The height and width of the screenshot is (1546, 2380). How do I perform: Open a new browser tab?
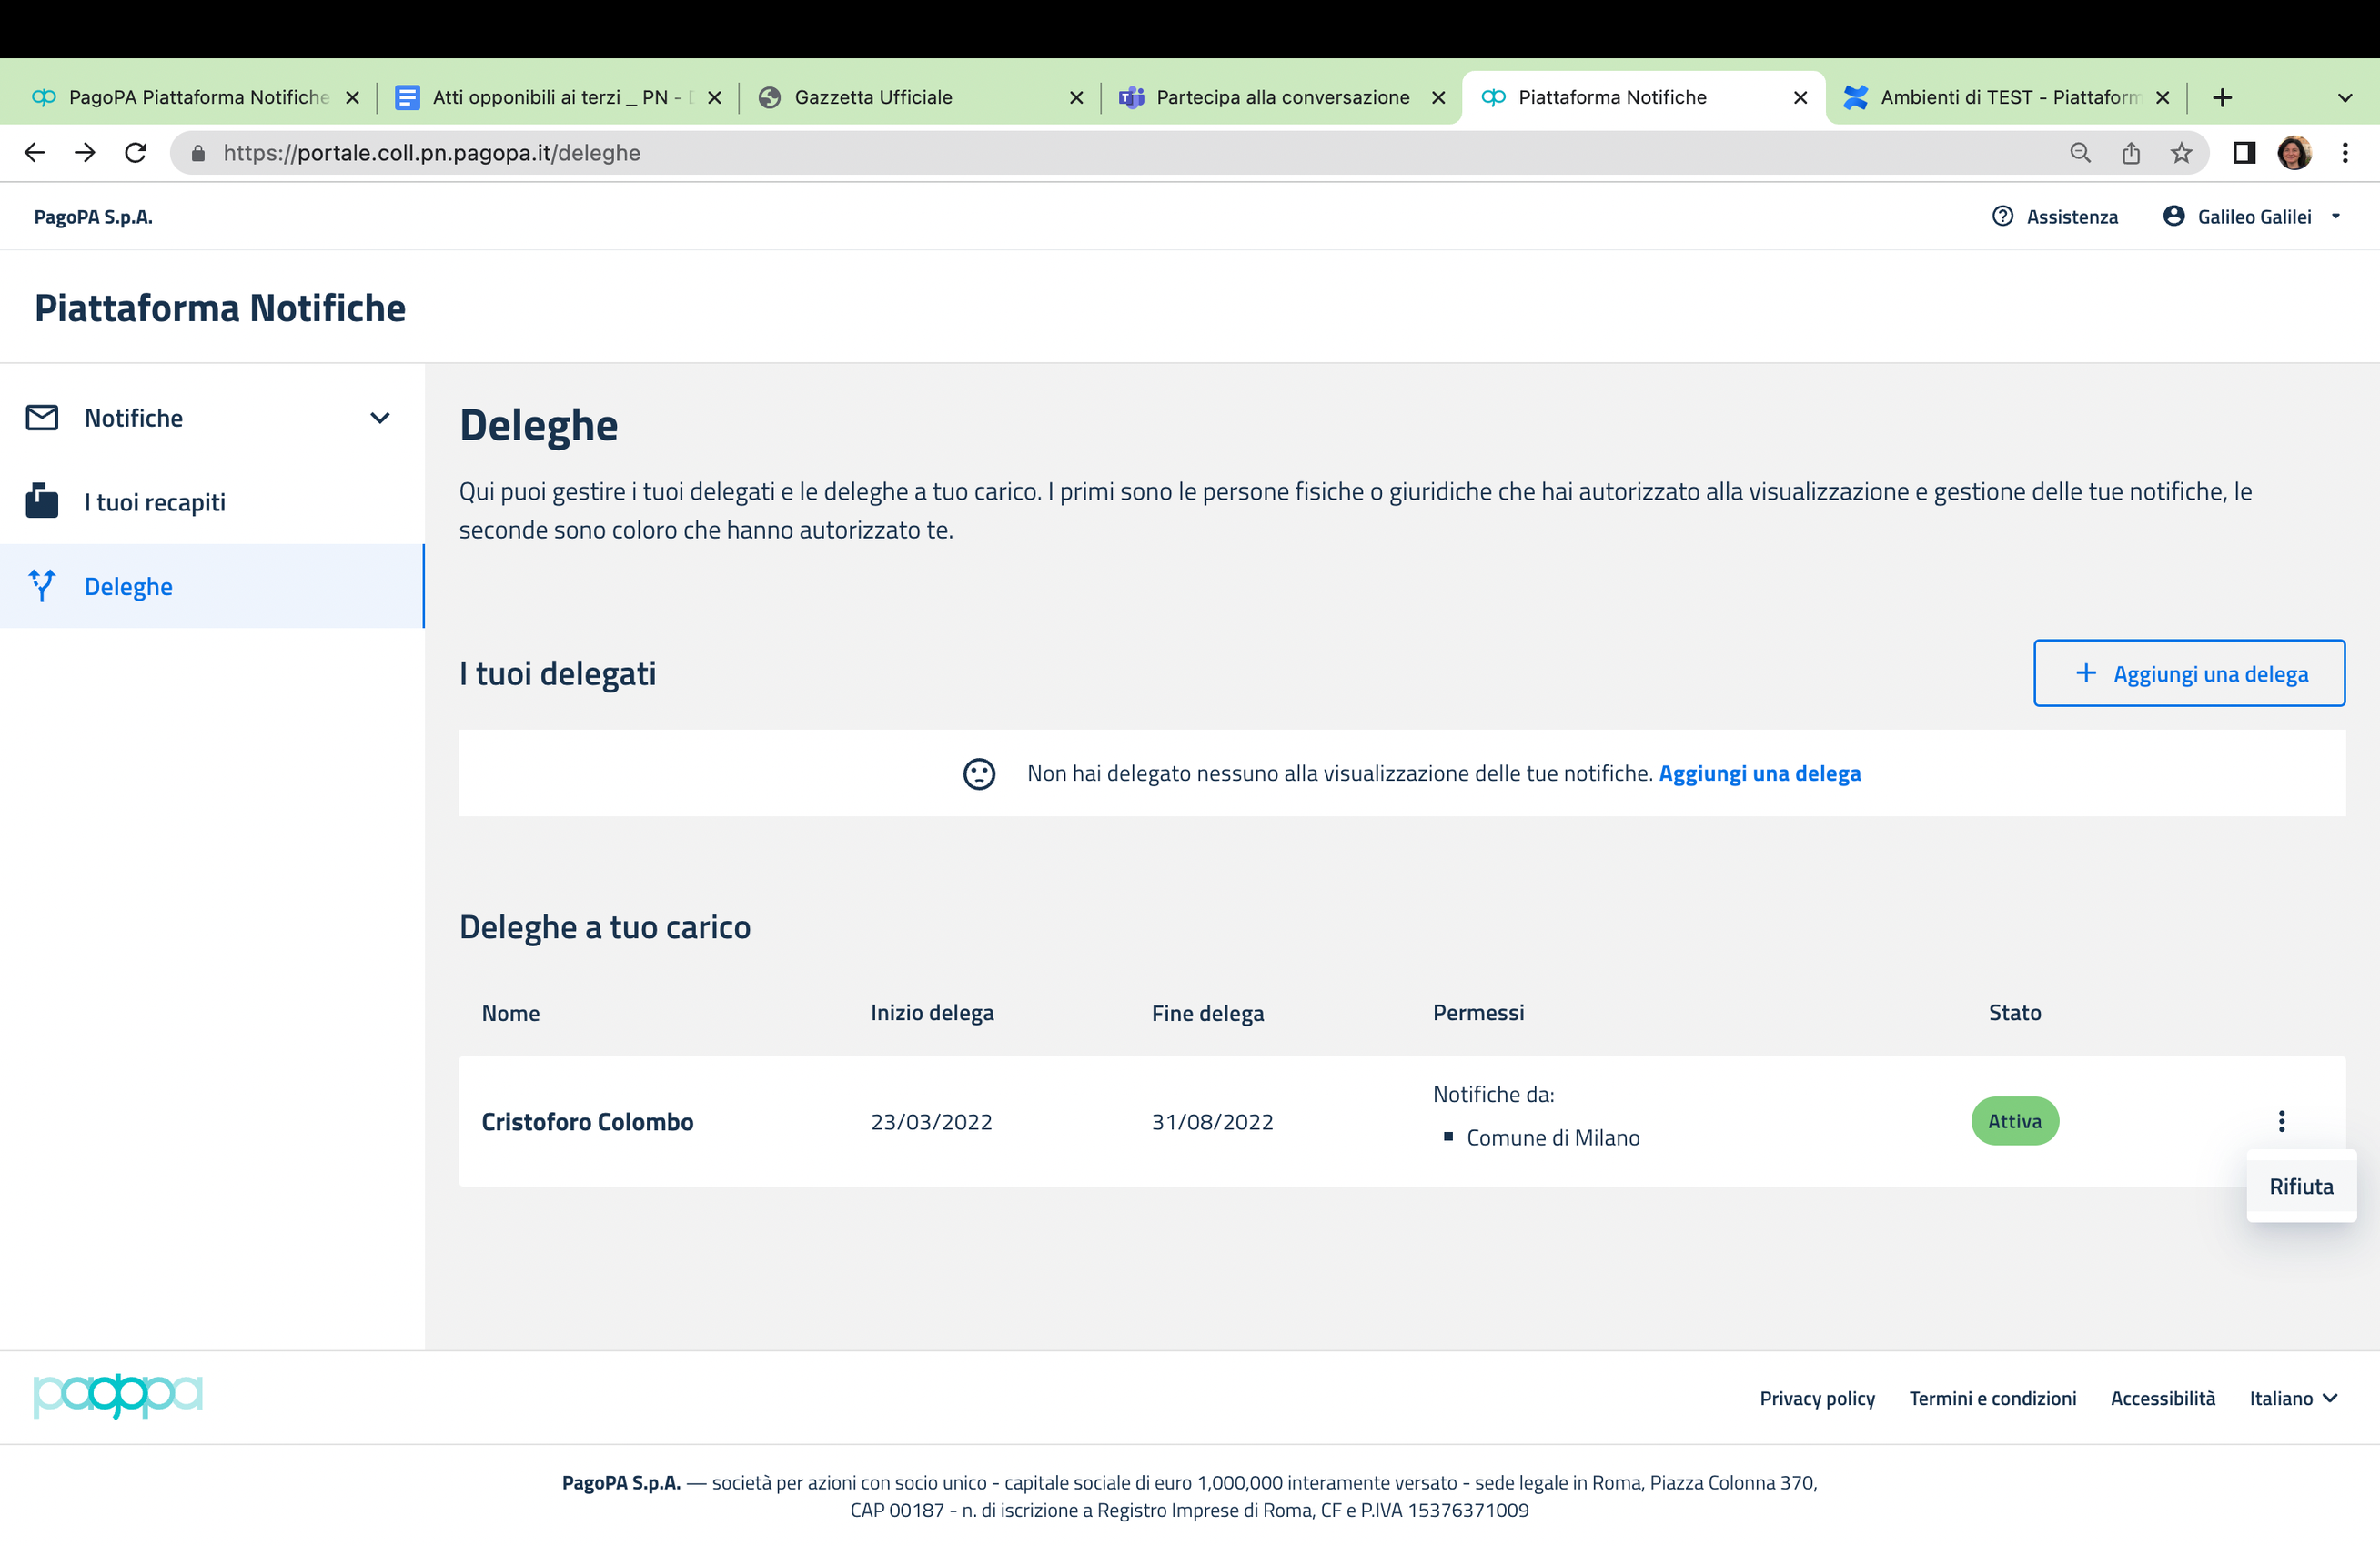coord(2222,97)
